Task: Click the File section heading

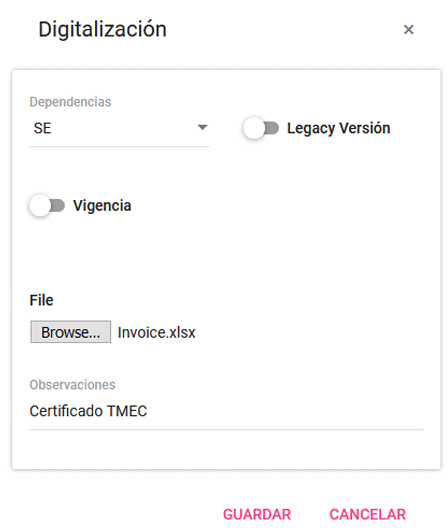Action: (41, 300)
